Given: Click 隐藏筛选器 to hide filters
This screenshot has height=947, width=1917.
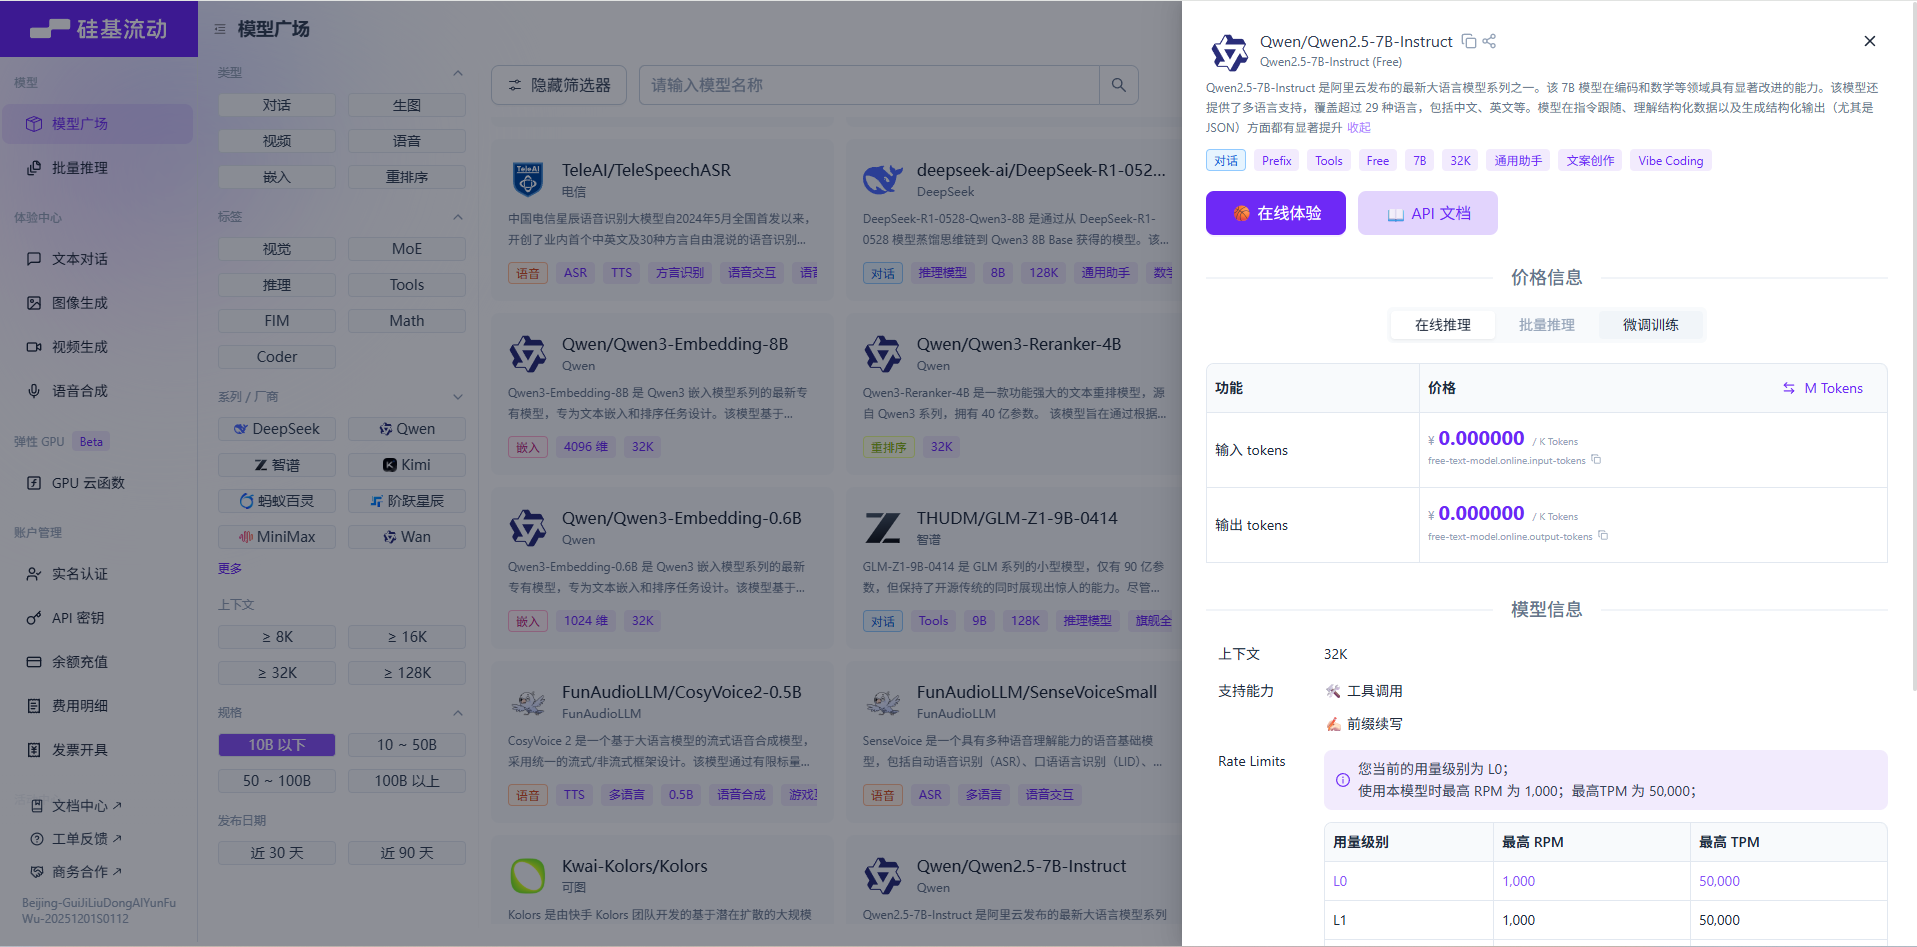Looking at the screenshot, I should point(559,85).
